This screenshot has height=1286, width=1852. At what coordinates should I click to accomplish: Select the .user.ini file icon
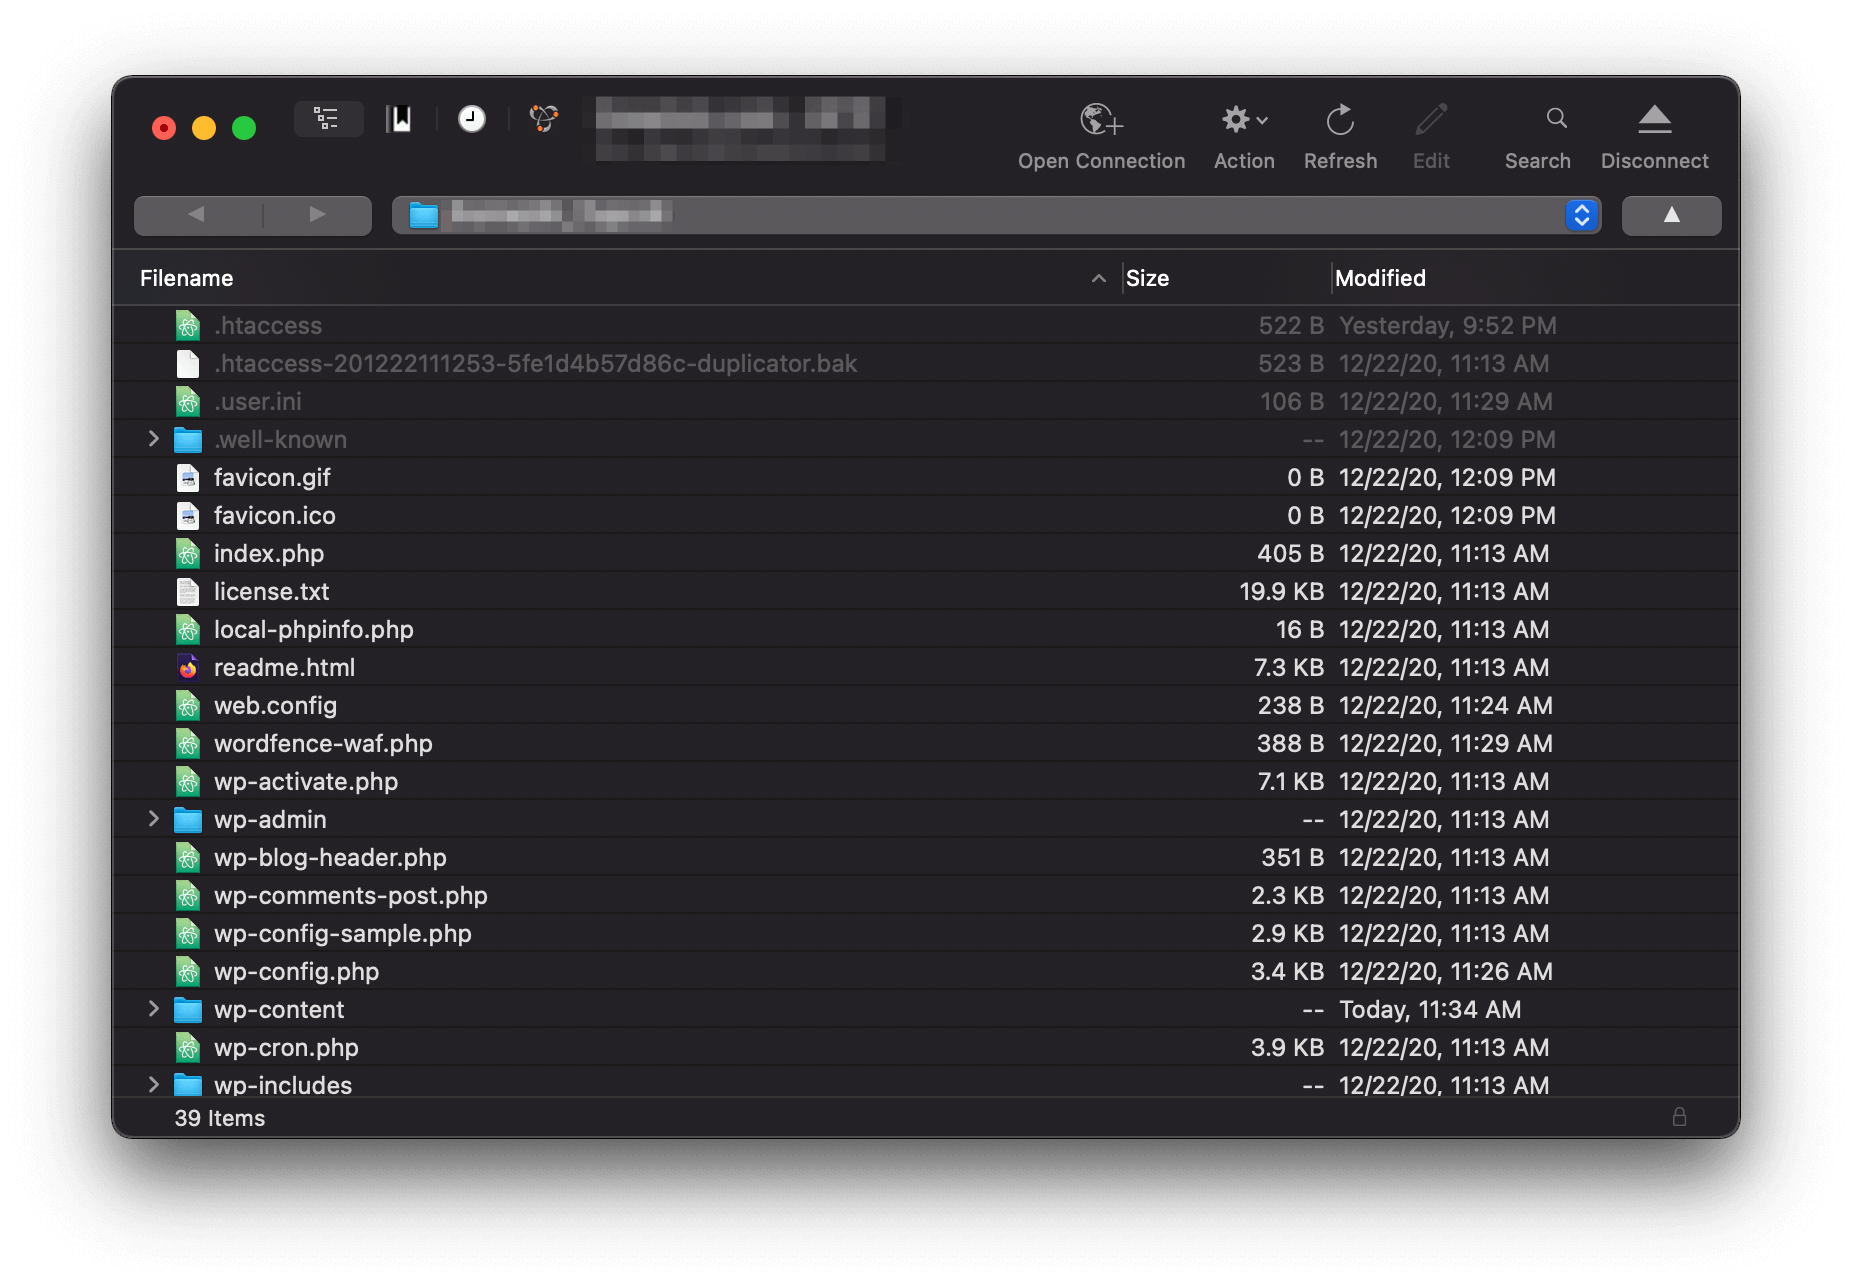[x=188, y=401]
